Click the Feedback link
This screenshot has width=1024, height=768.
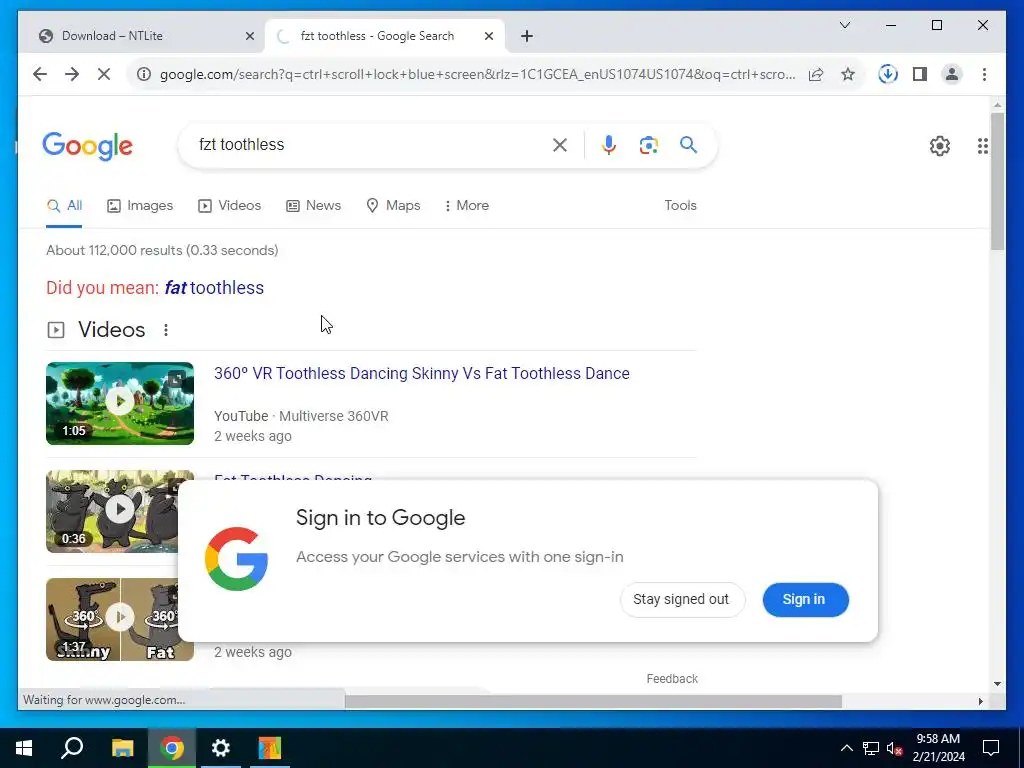click(672, 679)
